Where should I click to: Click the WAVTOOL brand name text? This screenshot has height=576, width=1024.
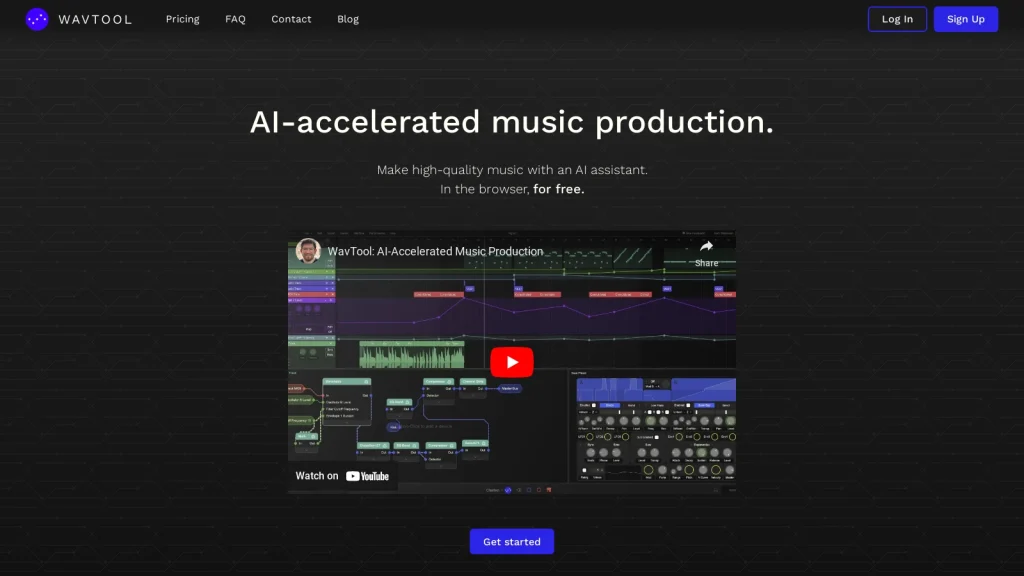[95, 20]
